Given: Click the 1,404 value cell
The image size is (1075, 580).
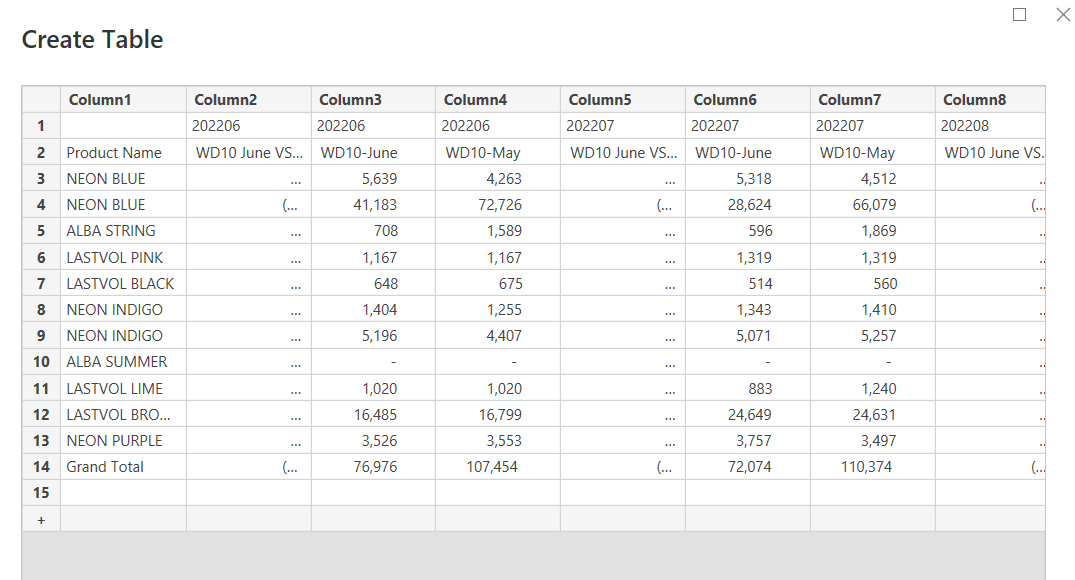Looking at the screenshot, I should click(374, 309).
